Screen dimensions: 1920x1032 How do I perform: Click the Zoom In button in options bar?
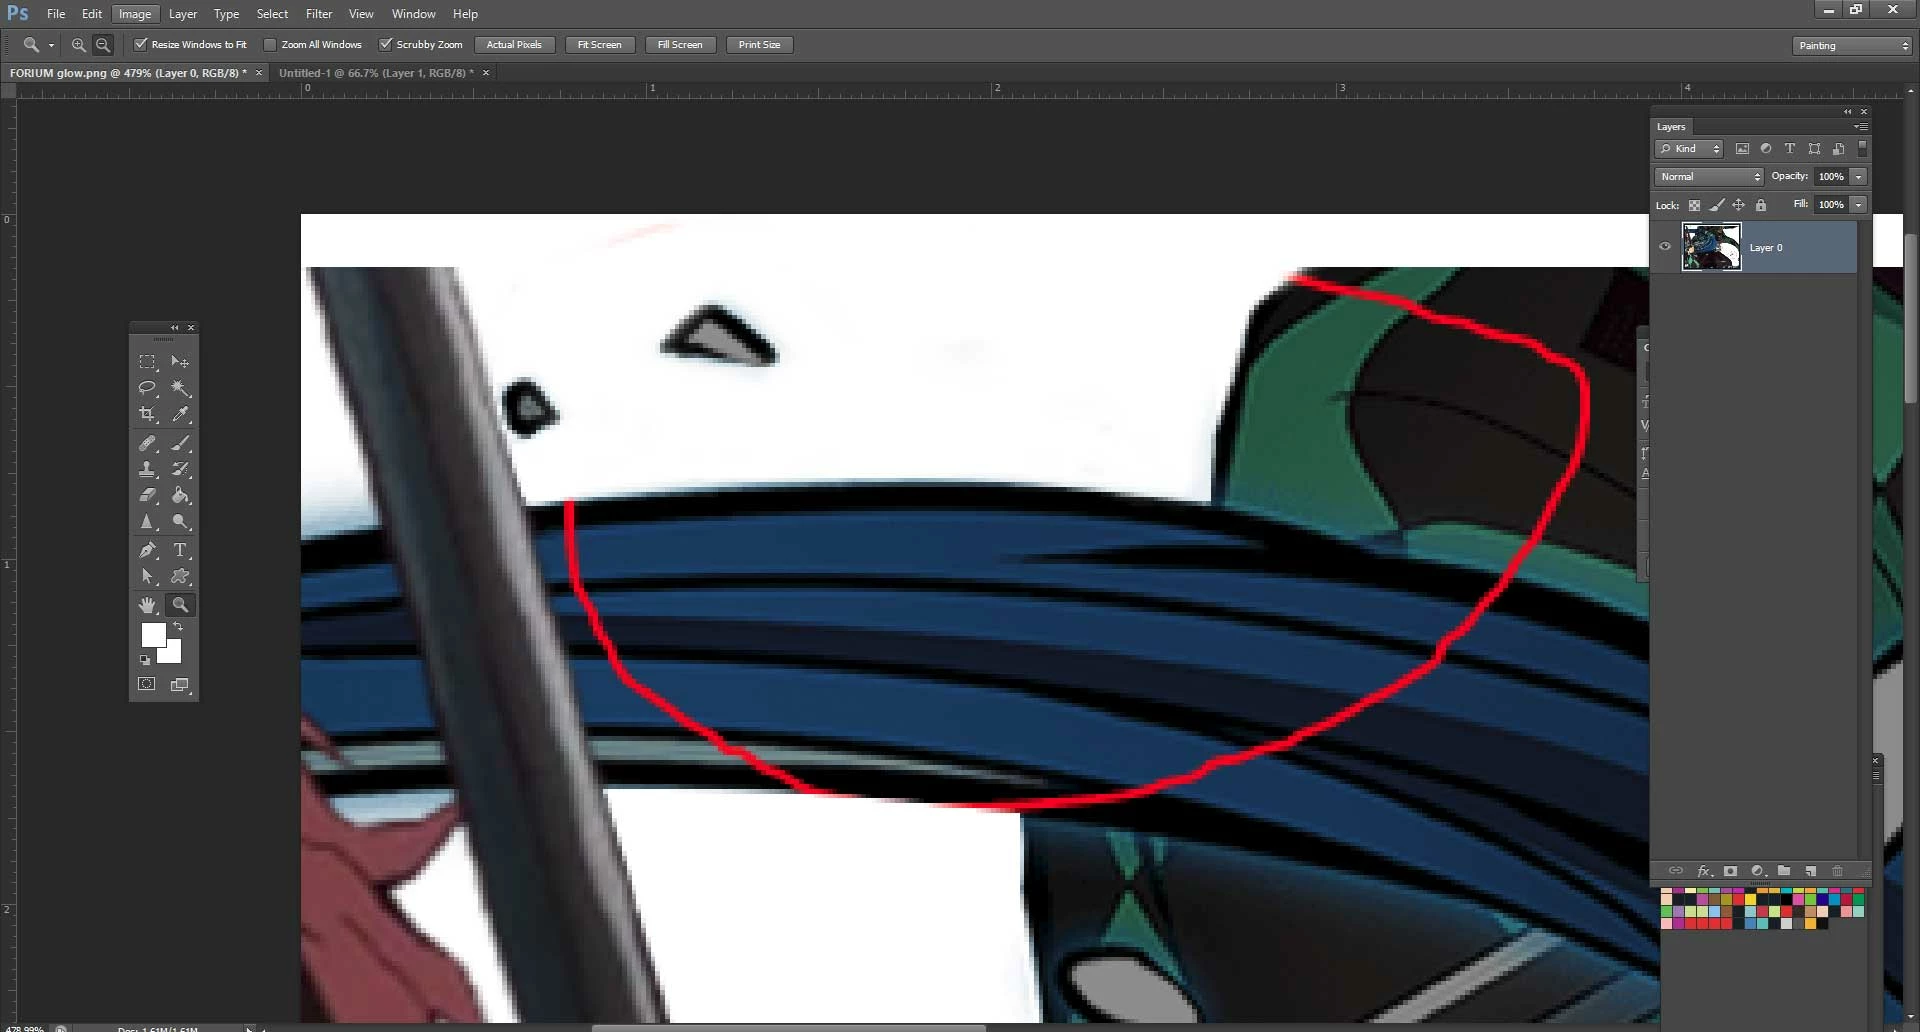point(78,45)
